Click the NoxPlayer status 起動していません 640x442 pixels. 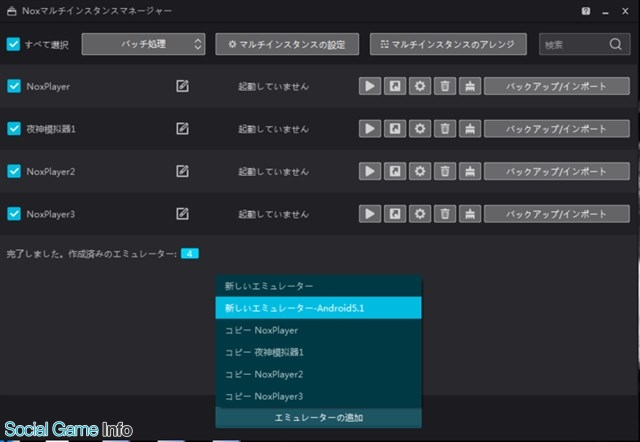[x=273, y=87]
